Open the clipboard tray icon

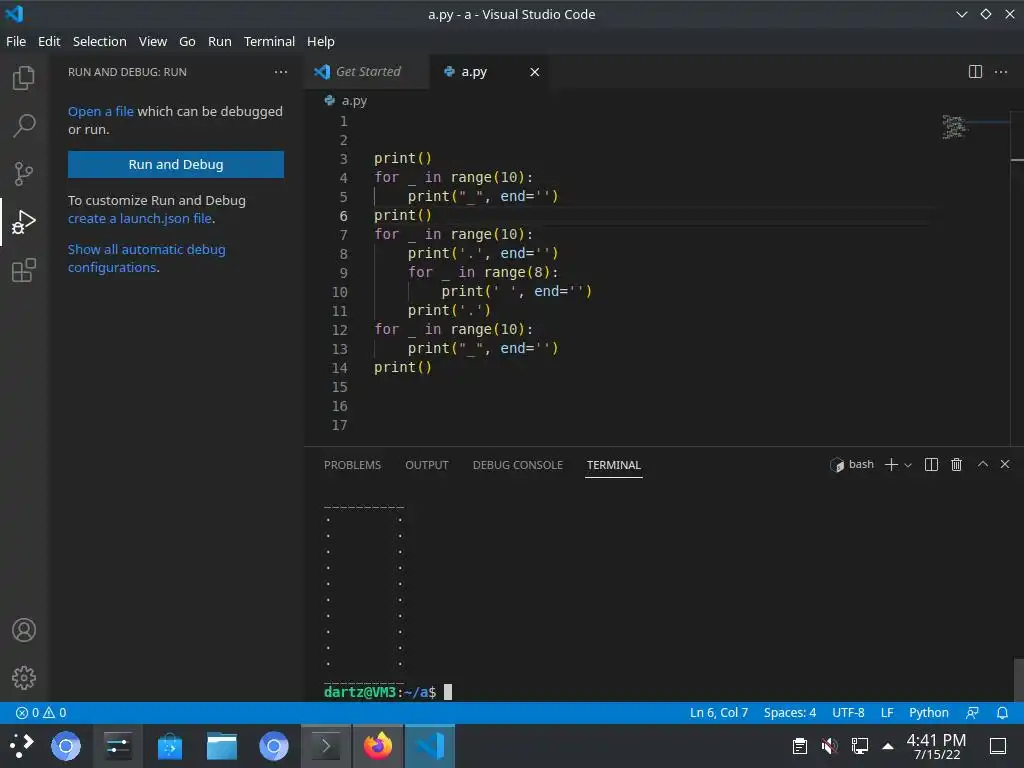coord(799,745)
